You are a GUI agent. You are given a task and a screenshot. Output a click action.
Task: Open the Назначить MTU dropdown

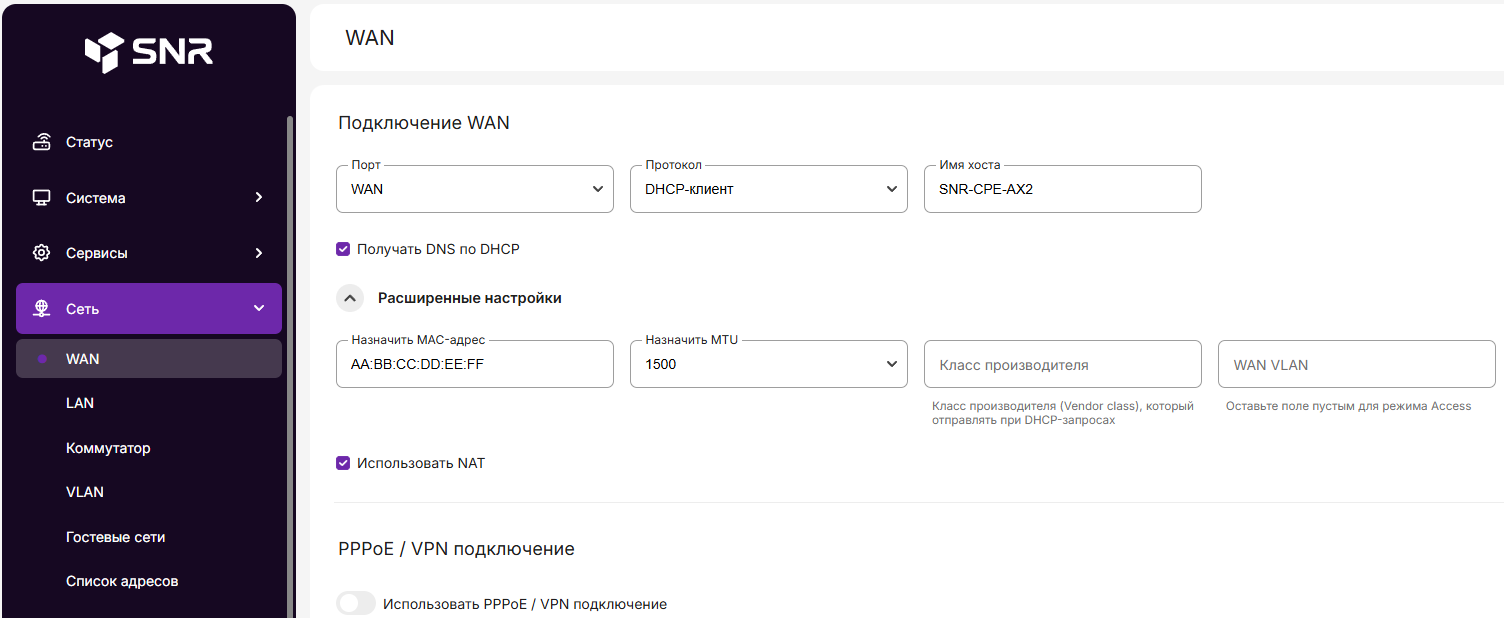click(x=768, y=364)
